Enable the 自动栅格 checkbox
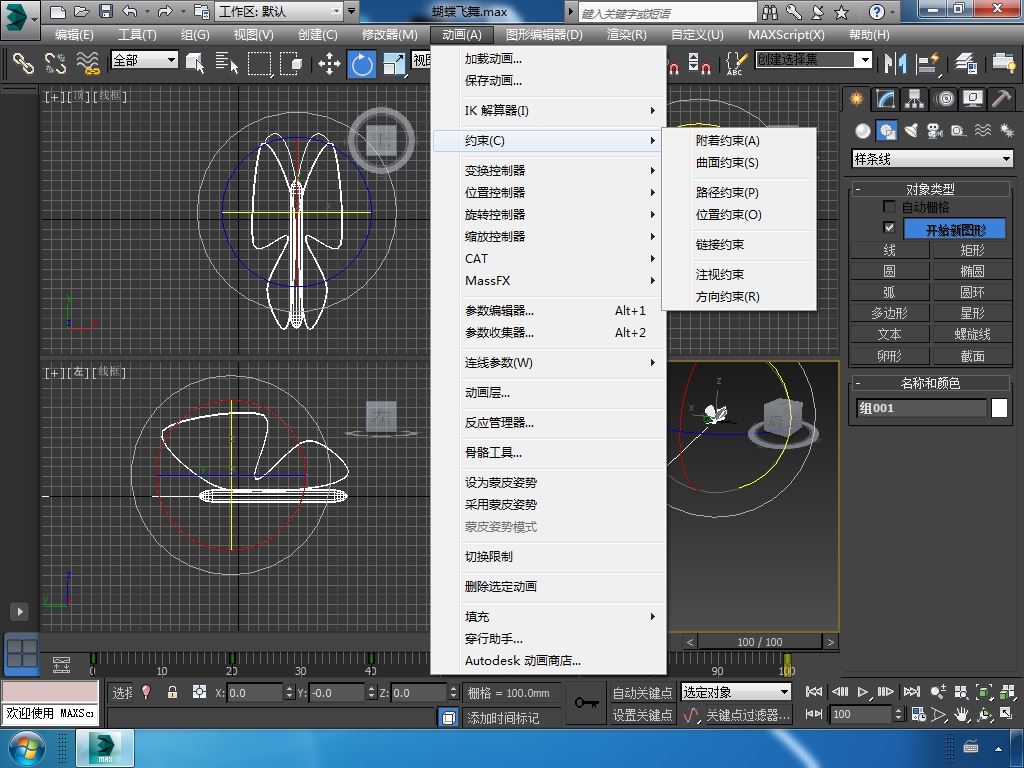 (889, 207)
